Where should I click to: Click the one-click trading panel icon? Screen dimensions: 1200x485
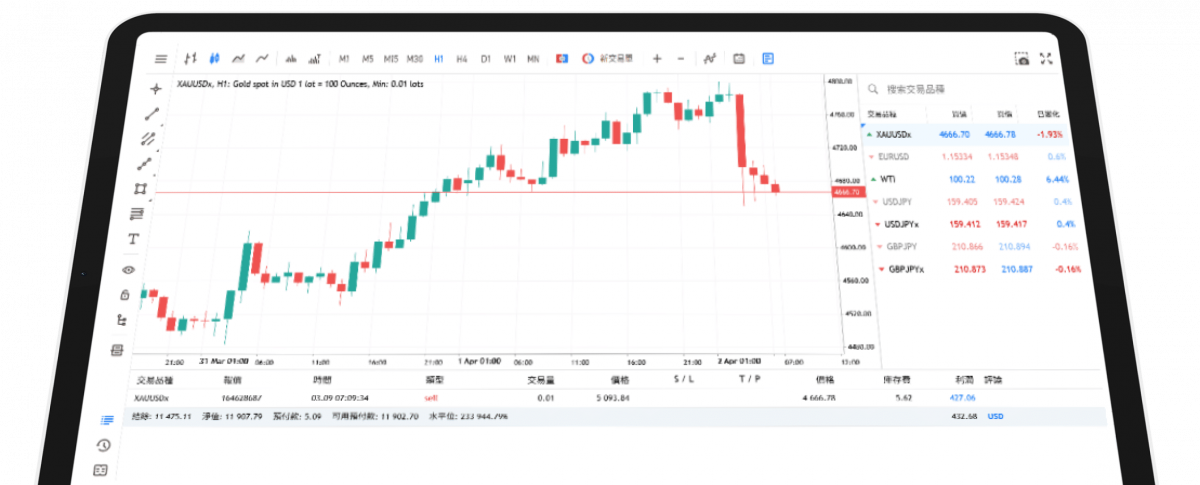(563, 59)
